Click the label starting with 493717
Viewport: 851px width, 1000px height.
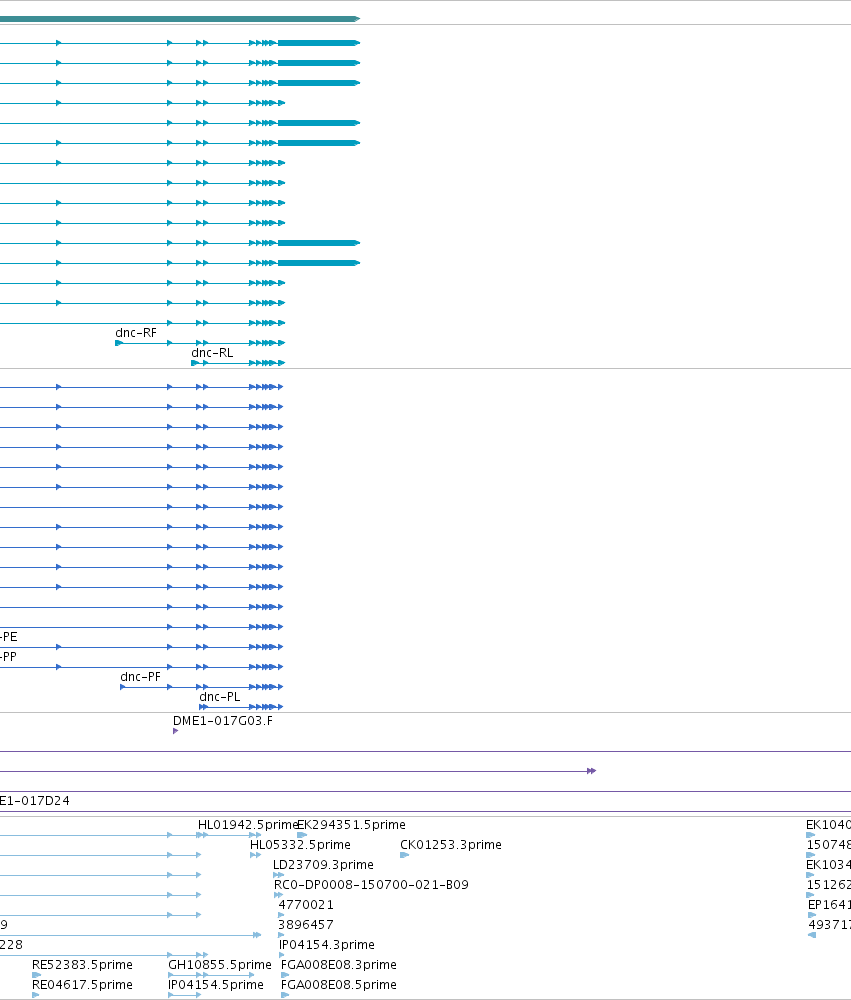pos(829,924)
